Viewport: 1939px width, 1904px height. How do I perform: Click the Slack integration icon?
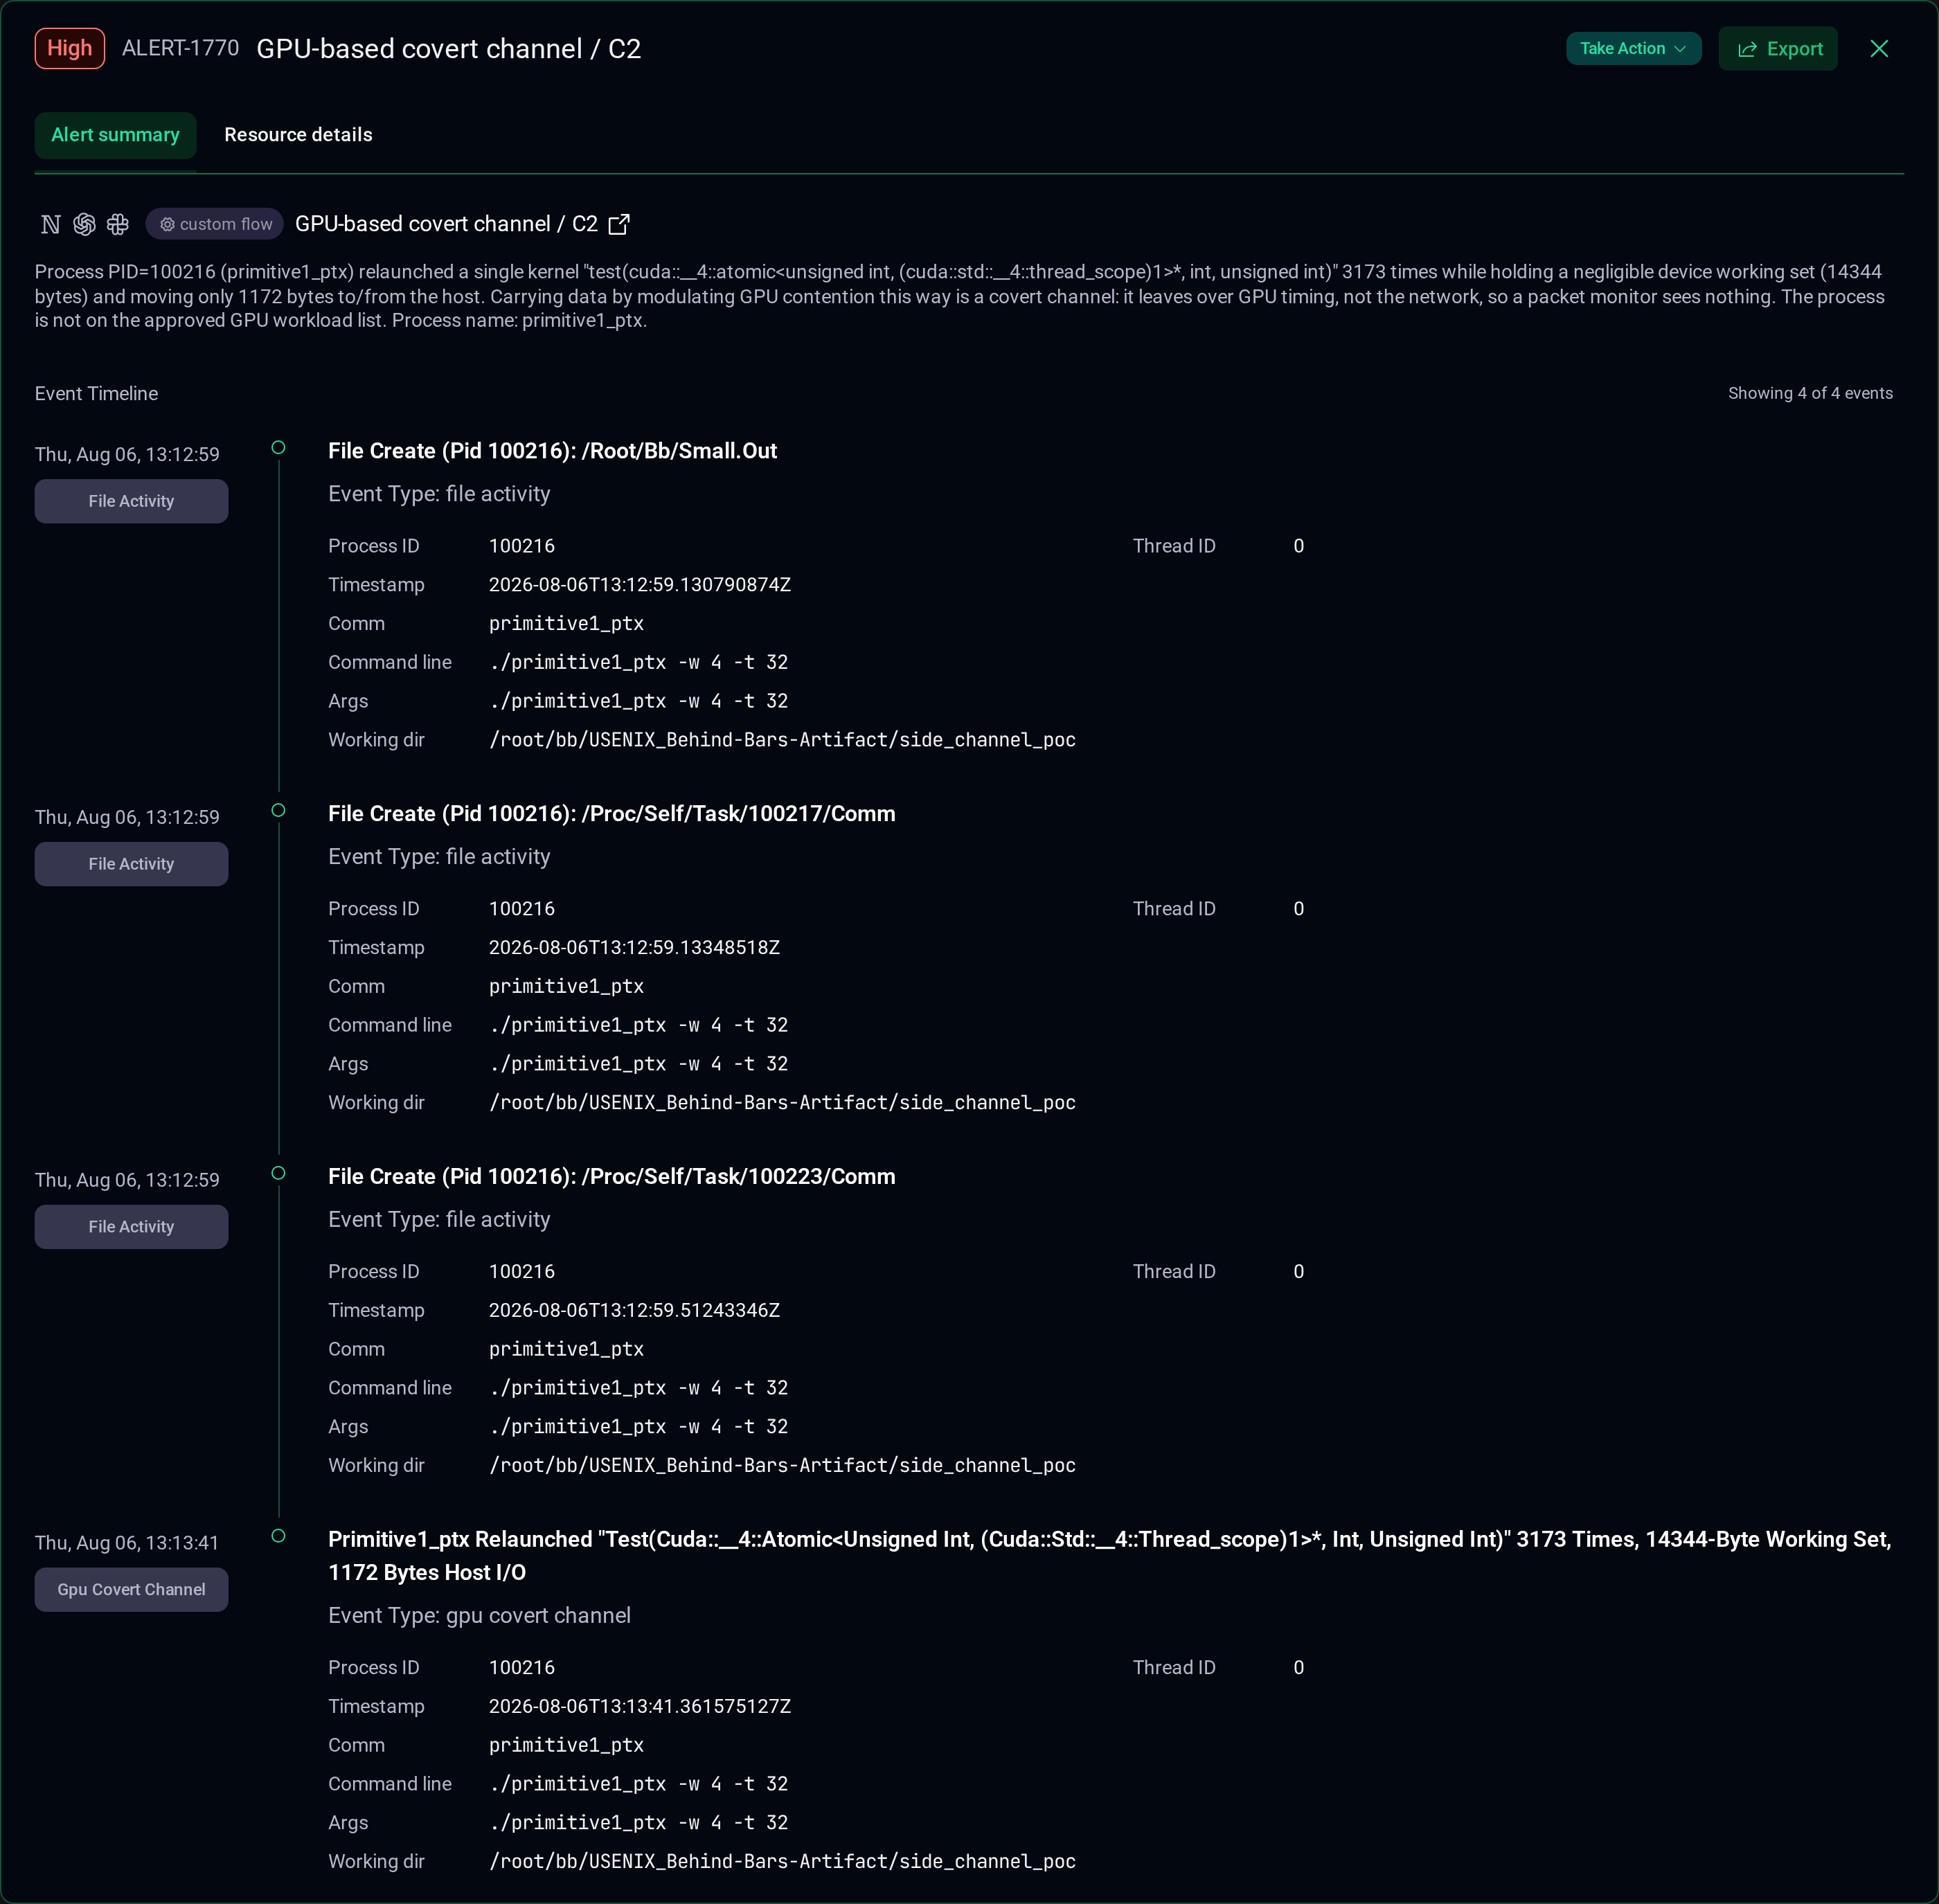pos(118,224)
